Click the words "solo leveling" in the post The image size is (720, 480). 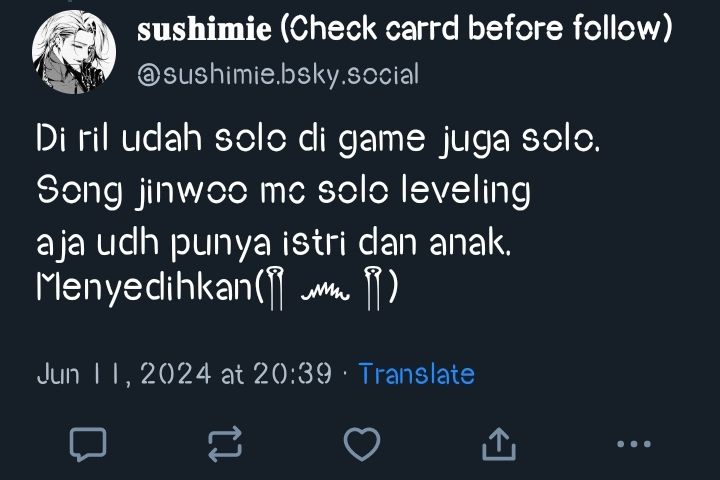424,190
